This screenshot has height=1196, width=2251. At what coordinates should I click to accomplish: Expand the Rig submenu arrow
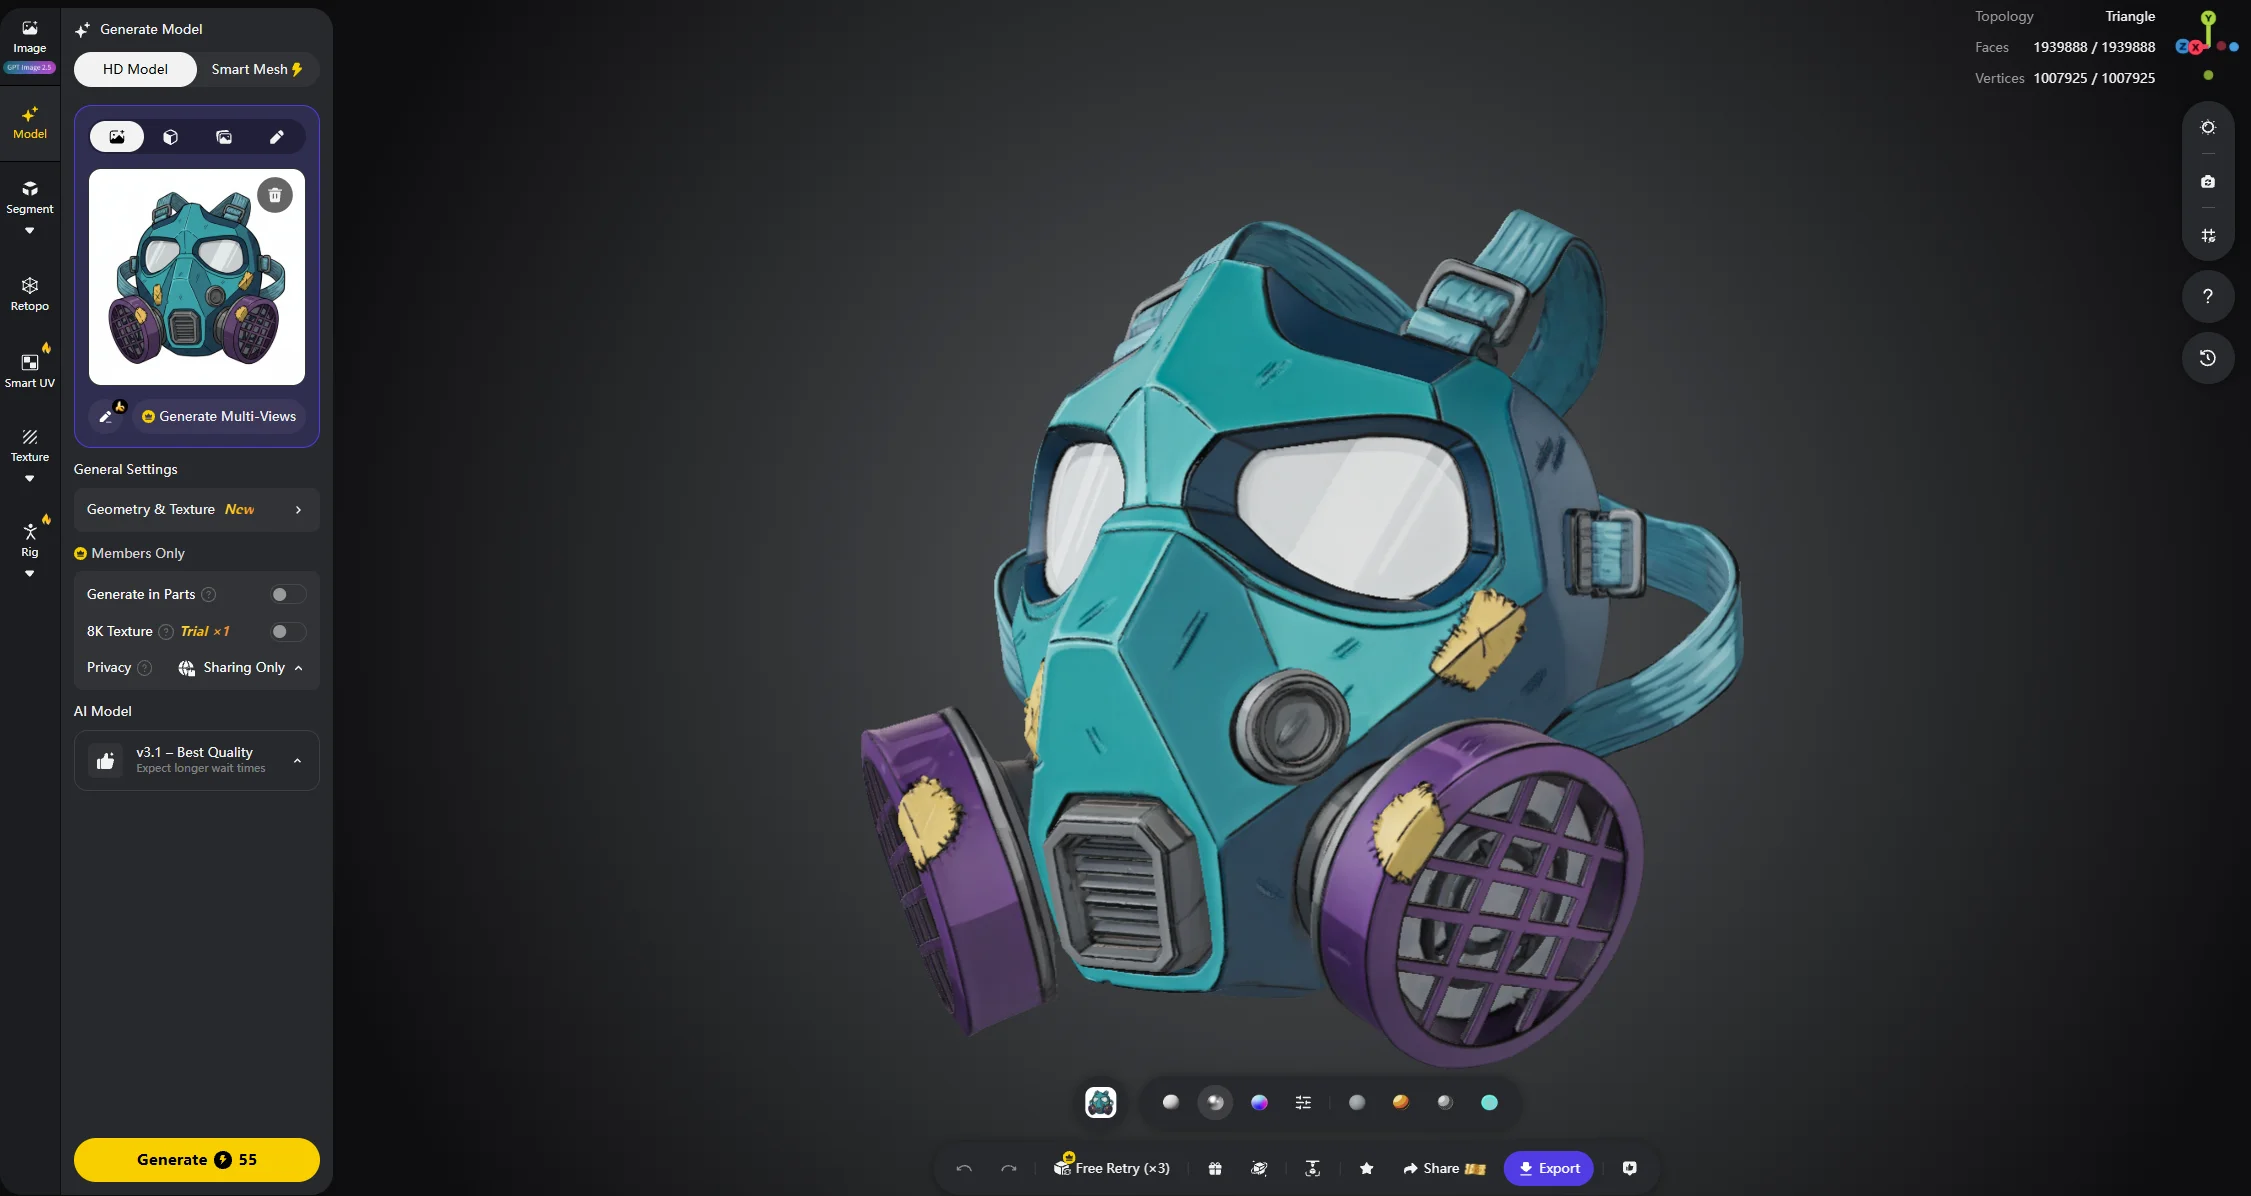pyautogui.click(x=30, y=574)
